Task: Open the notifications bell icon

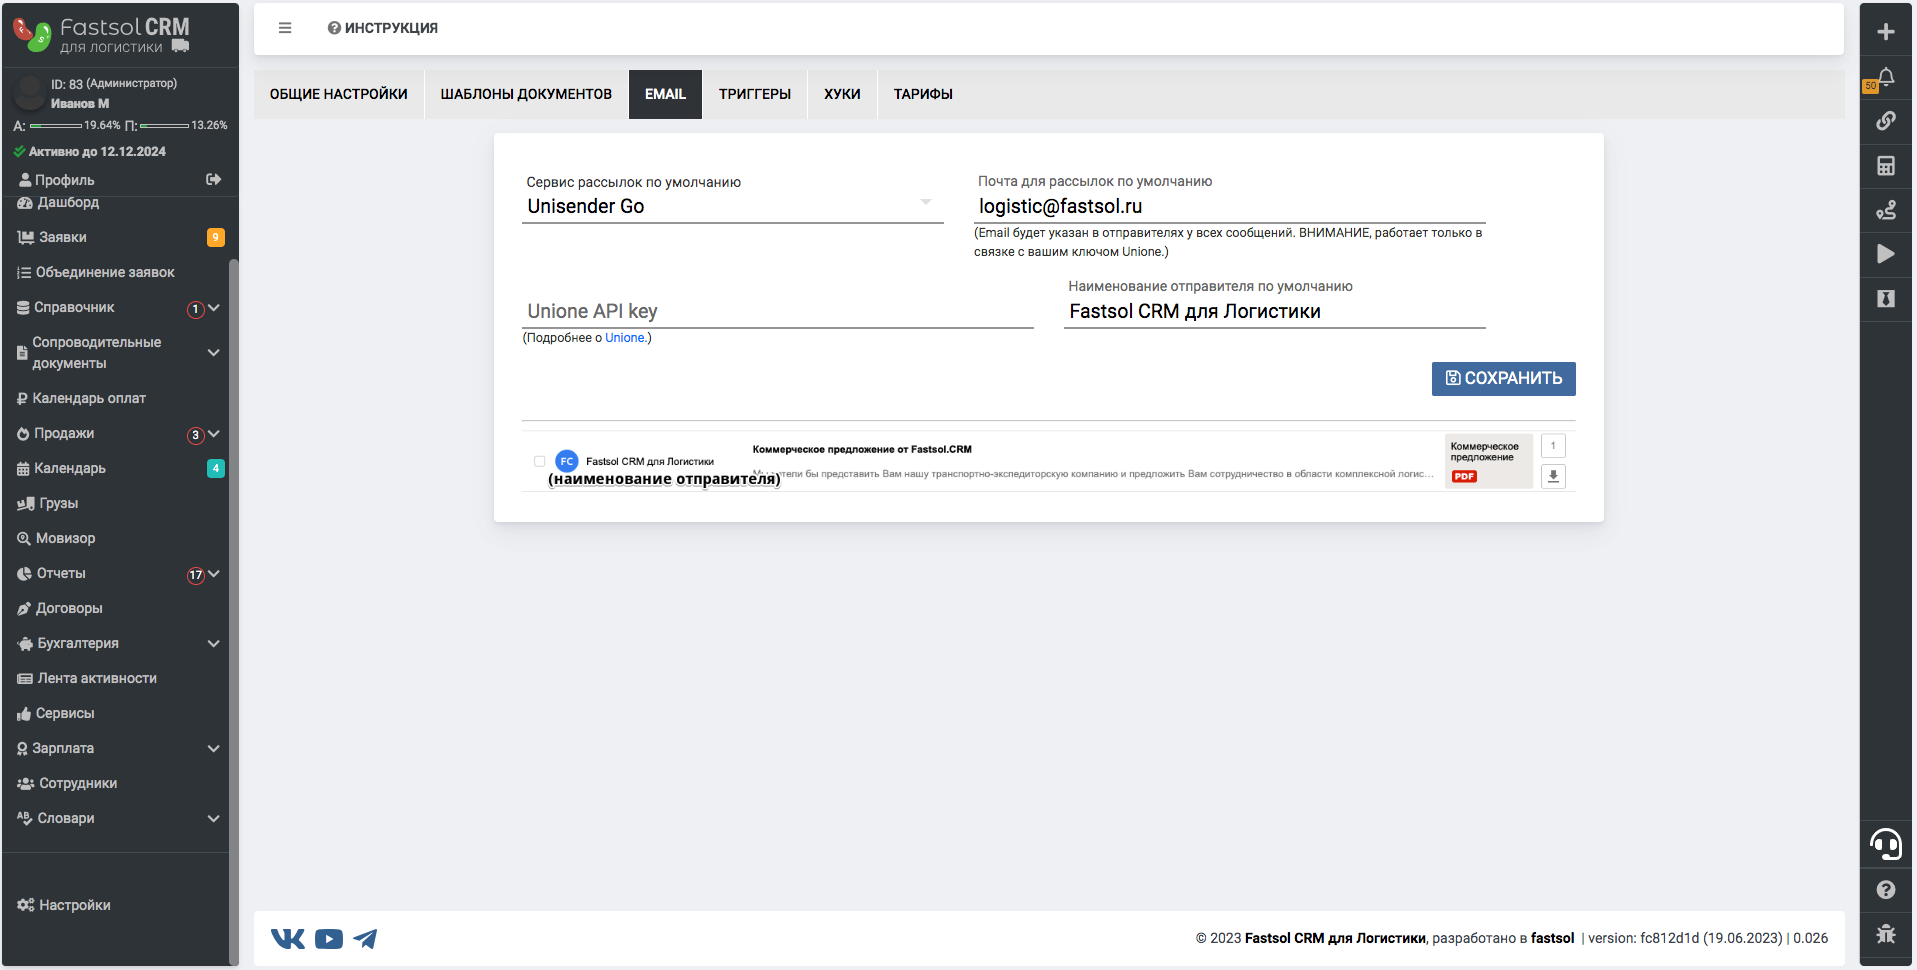Action: (x=1886, y=77)
